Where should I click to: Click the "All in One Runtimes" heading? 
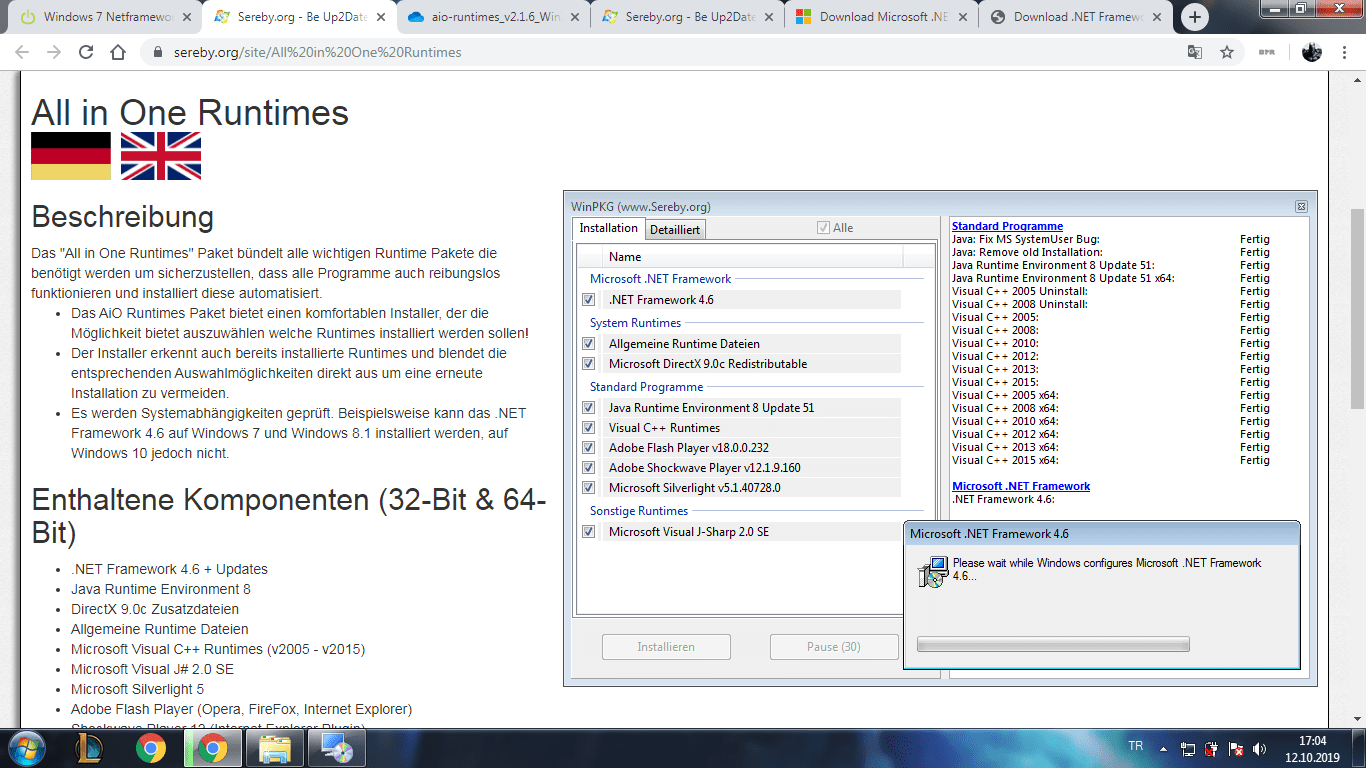(x=190, y=112)
